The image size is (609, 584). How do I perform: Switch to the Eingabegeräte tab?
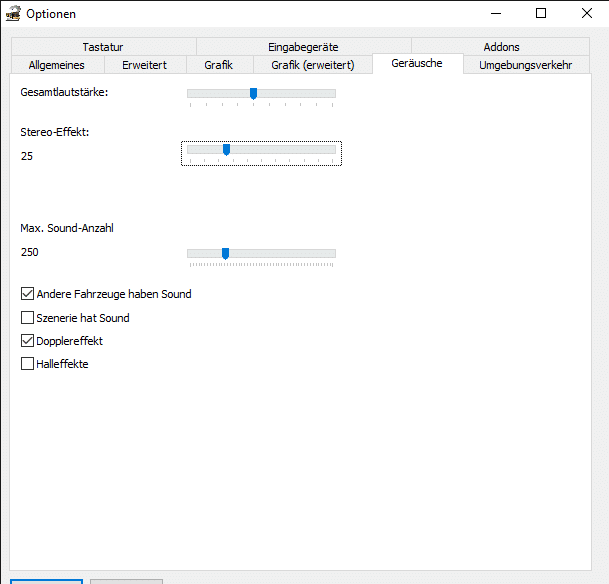pyautogui.click(x=303, y=46)
